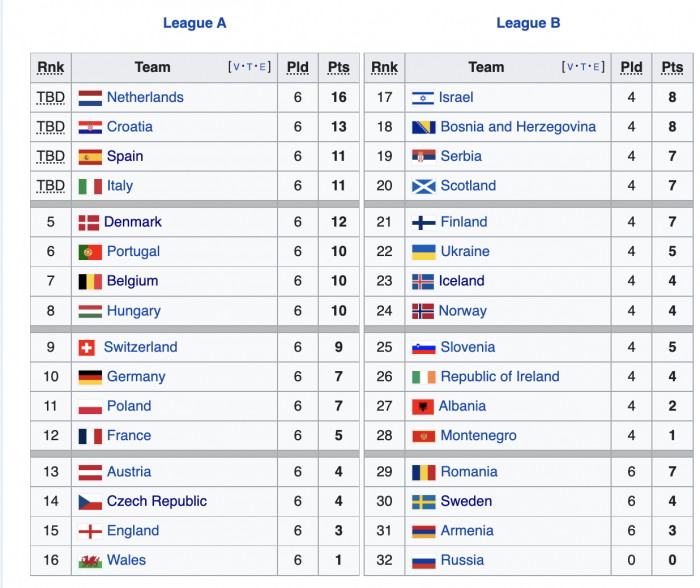Click the Switzerland flag icon
The height and width of the screenshot is (588, 700).
coord(87,348)
